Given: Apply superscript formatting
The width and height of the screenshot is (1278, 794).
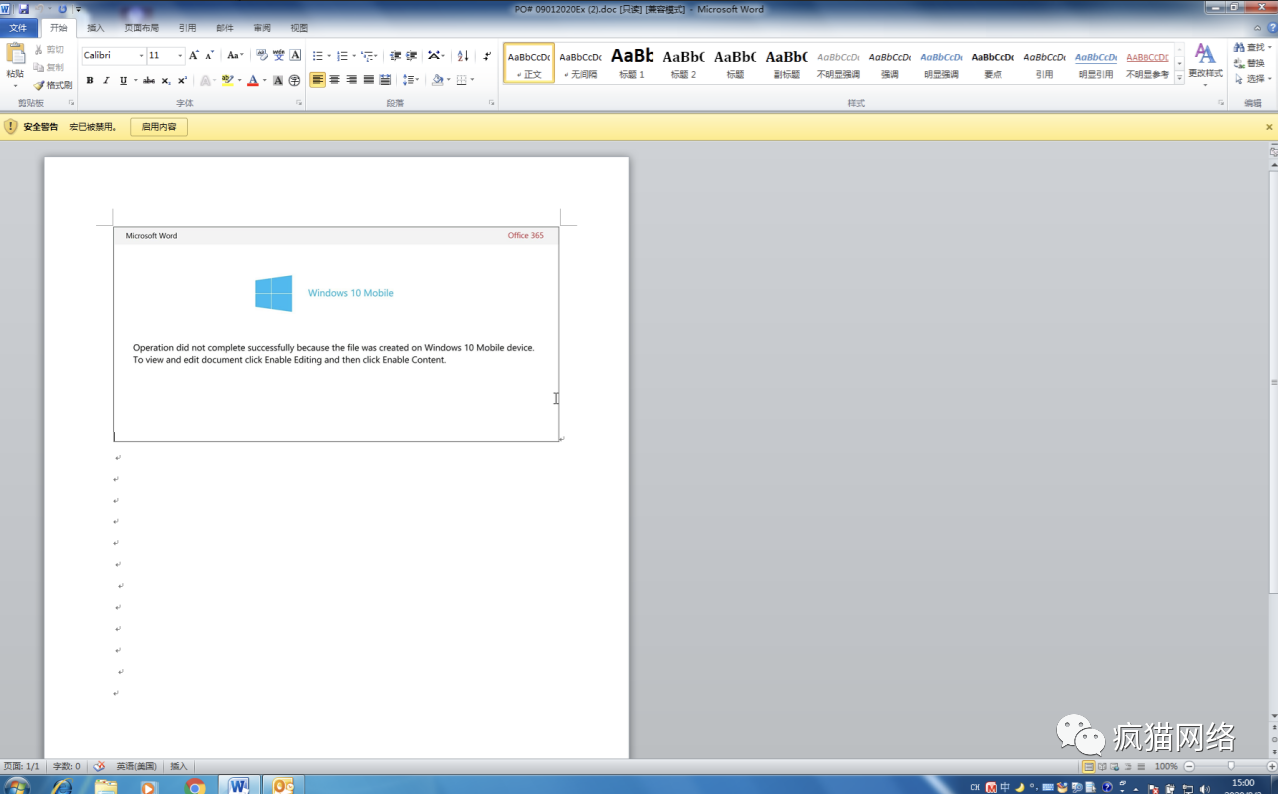Looking at the screenshot, I should click(x=182, y=80).
